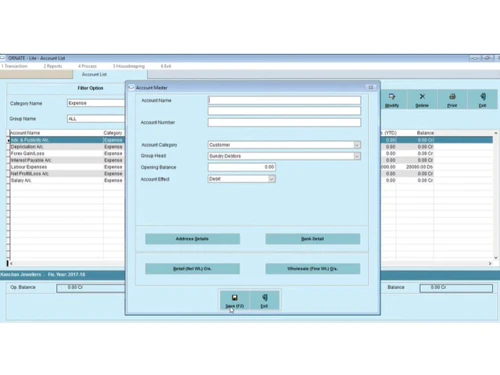500x375 pixels.
Task: Select the Depreciation A/c. row
Action: 67,147
